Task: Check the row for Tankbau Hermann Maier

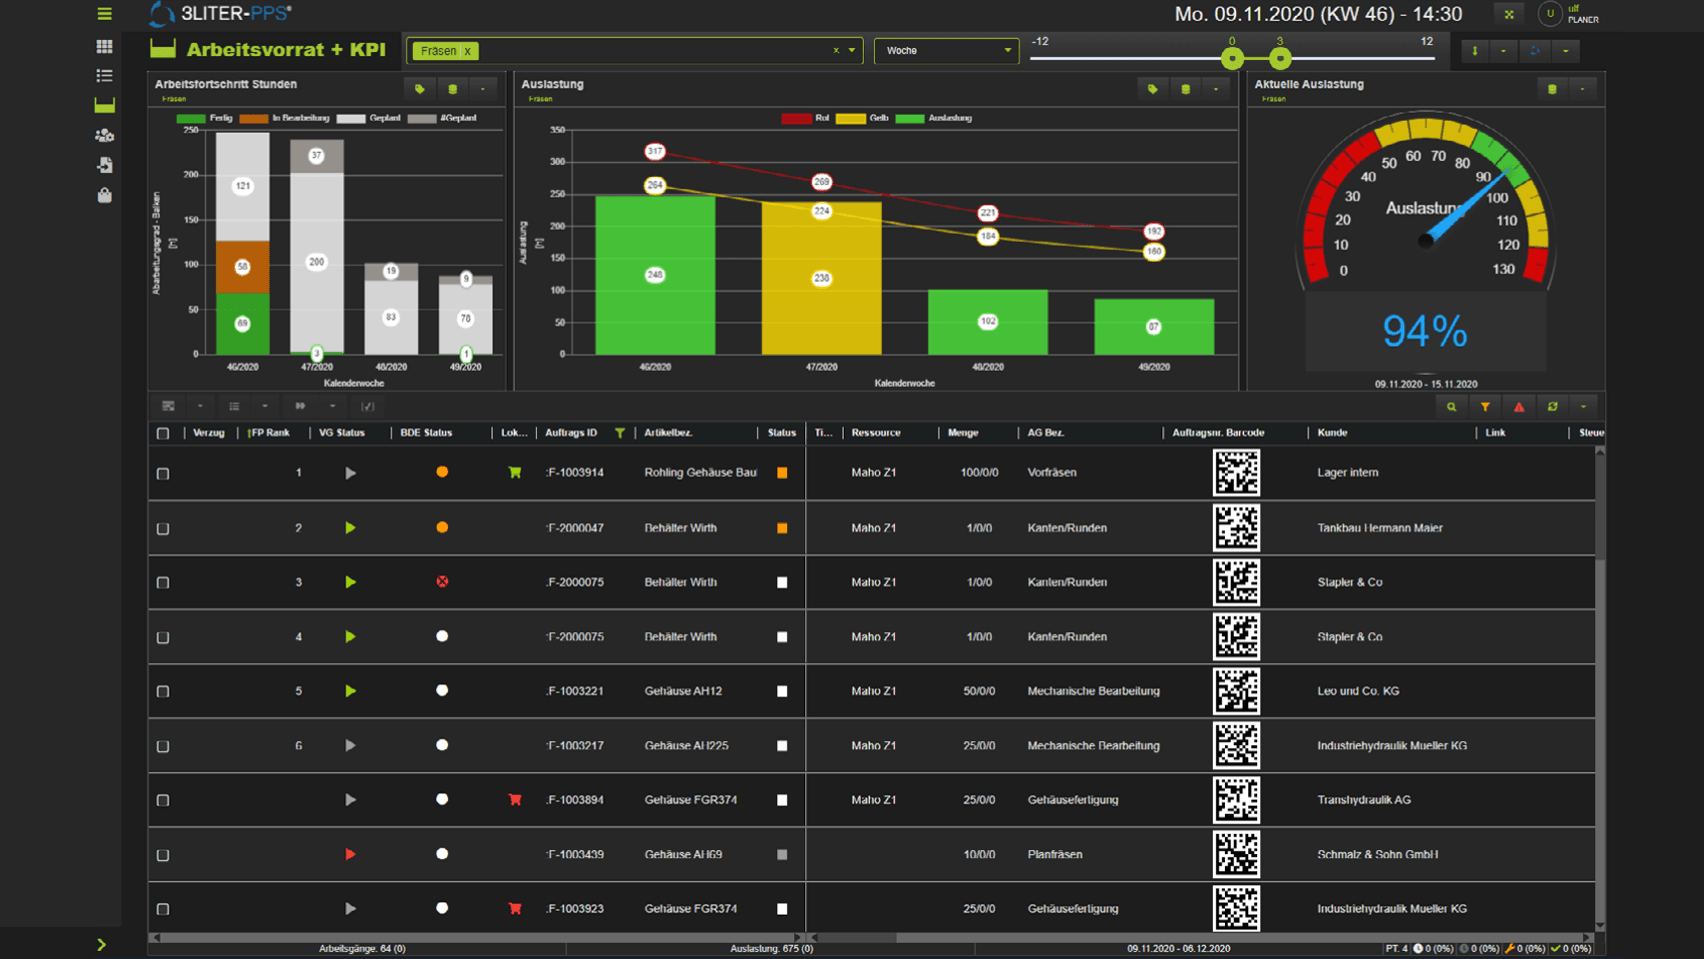Action: (x=163, y=528)
